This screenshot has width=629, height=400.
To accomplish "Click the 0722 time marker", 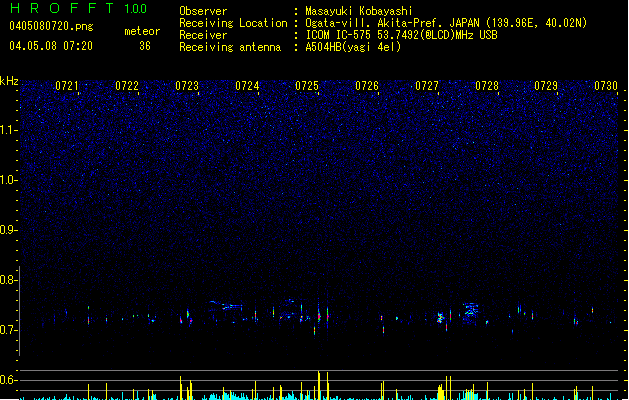I will coord(127,86).
